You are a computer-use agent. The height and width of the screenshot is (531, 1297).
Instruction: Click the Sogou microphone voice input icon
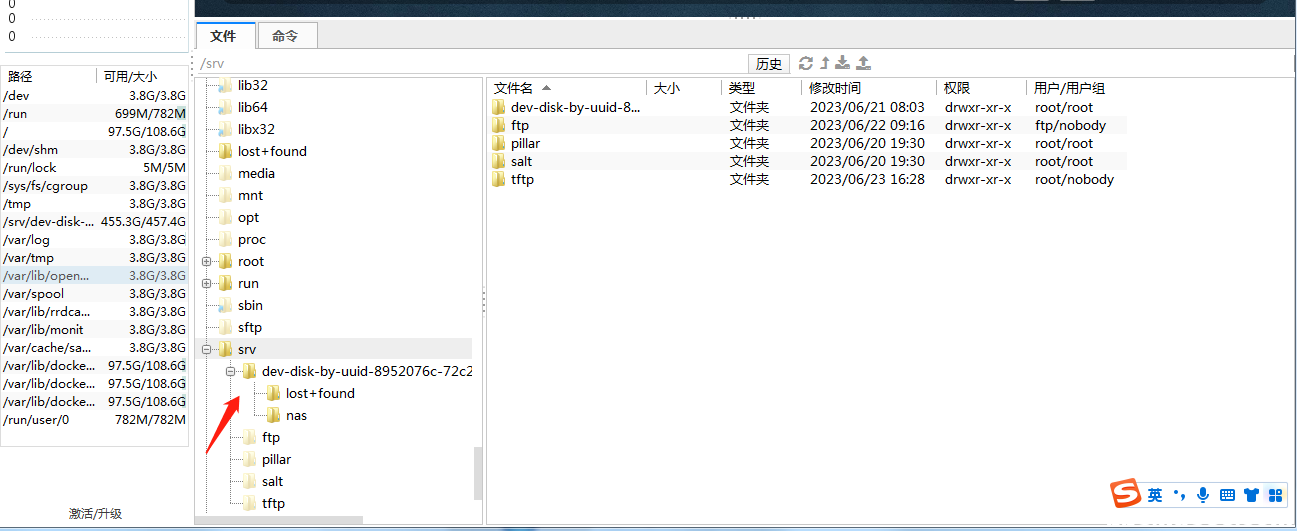[x=1203, y=495]
